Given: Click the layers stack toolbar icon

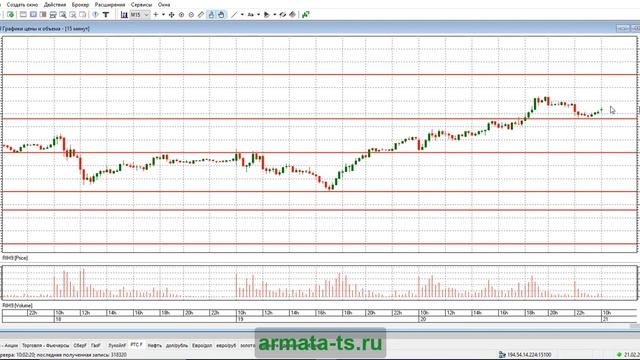Looking at the screenshot, I should click(292, 15).
